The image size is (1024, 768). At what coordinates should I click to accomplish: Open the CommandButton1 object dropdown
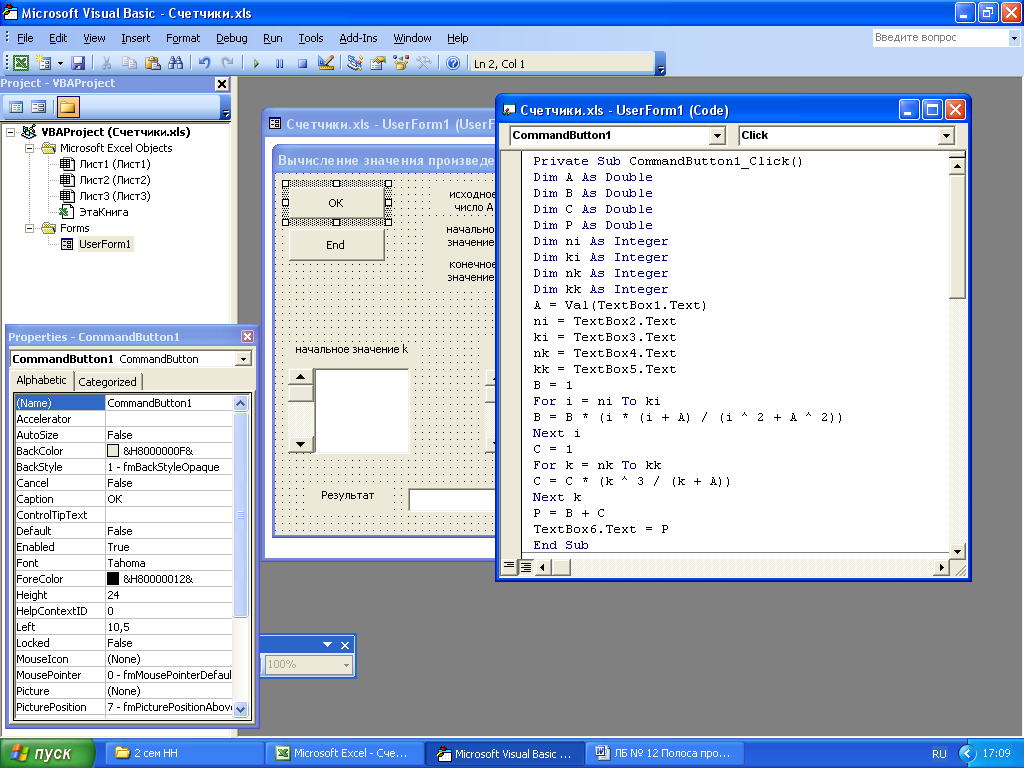[717, 136]
